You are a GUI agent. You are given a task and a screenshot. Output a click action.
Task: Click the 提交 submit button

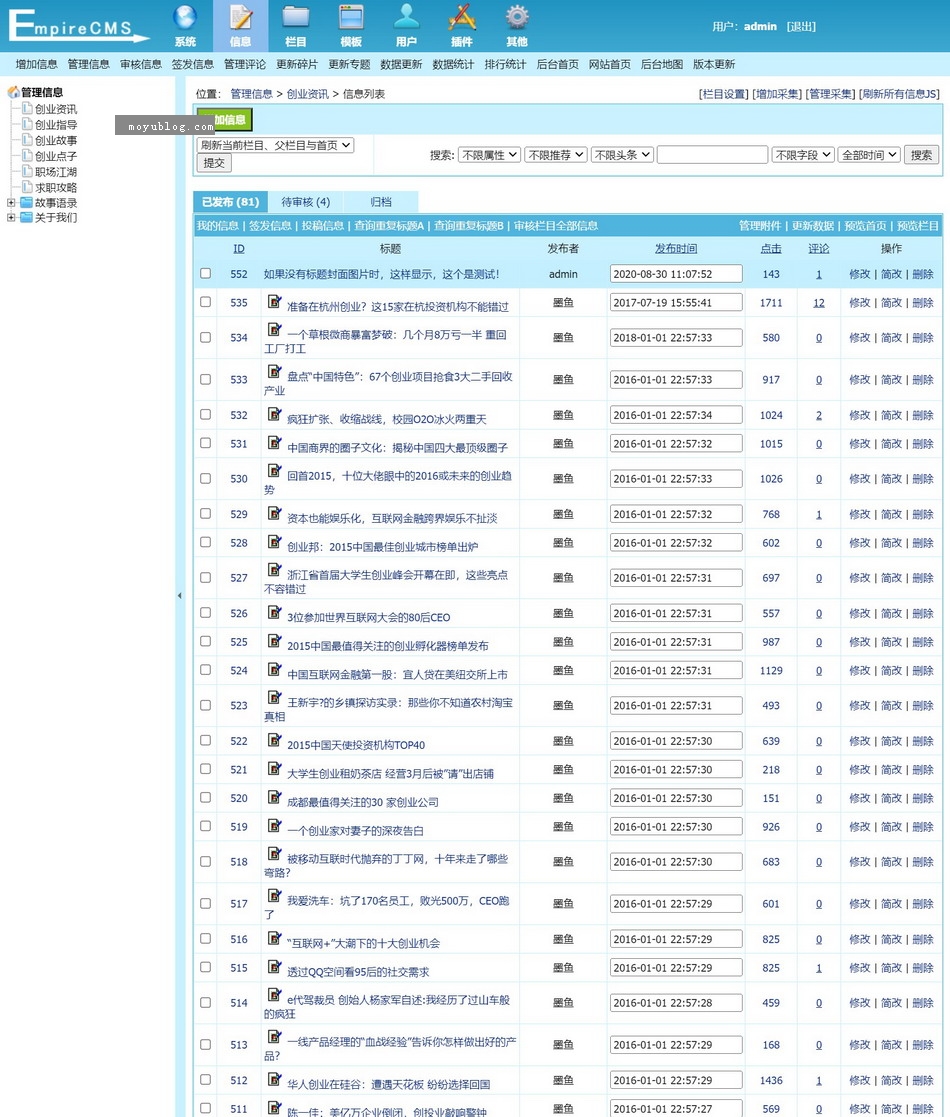[x=214, y=163]
